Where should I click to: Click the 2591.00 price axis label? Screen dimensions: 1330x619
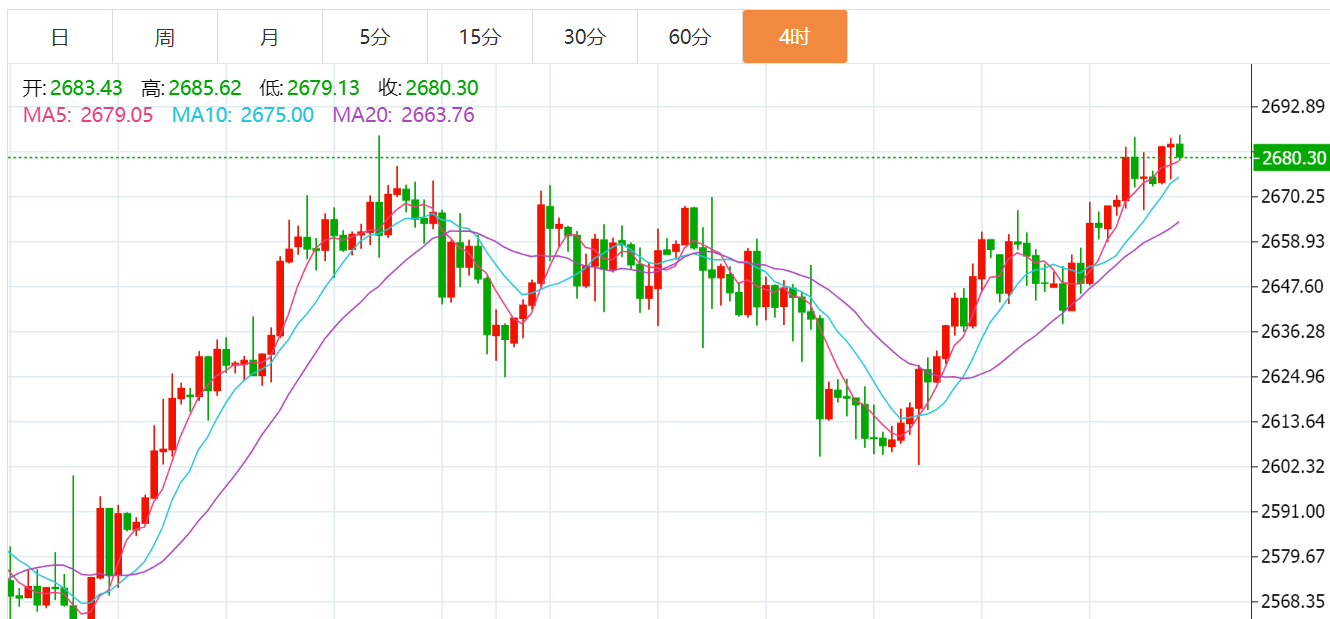pos(1293,511)
